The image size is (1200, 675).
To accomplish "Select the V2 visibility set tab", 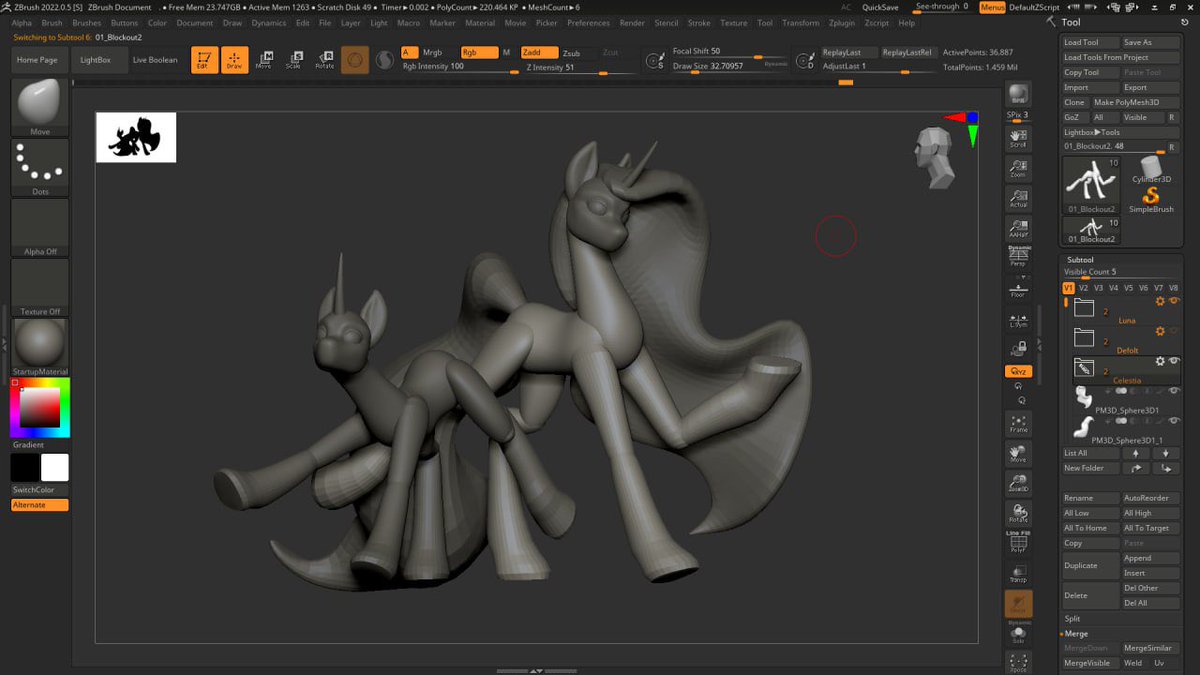I will tap(1083, 288).
